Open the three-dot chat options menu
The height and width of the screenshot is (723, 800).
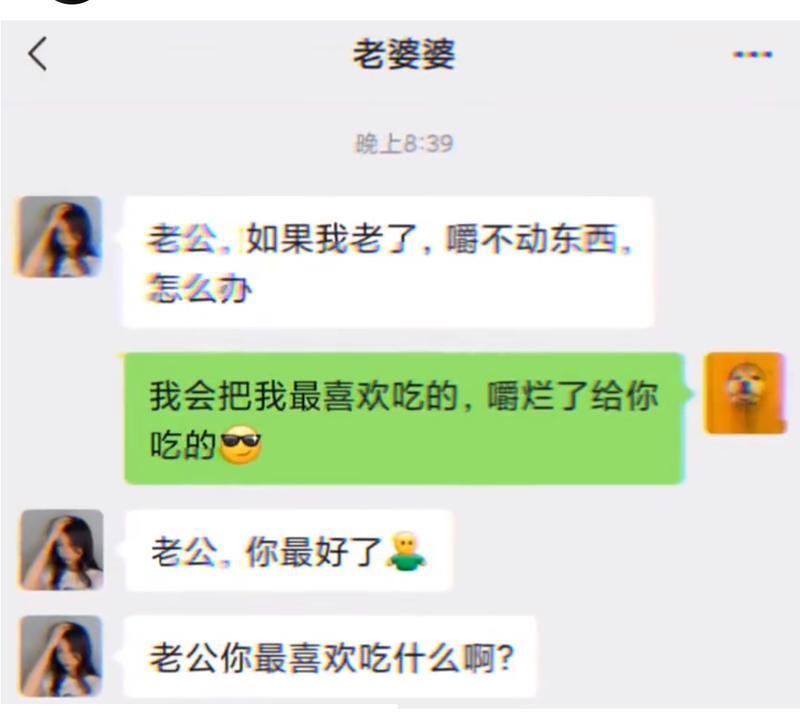click(x=752, y=54)
